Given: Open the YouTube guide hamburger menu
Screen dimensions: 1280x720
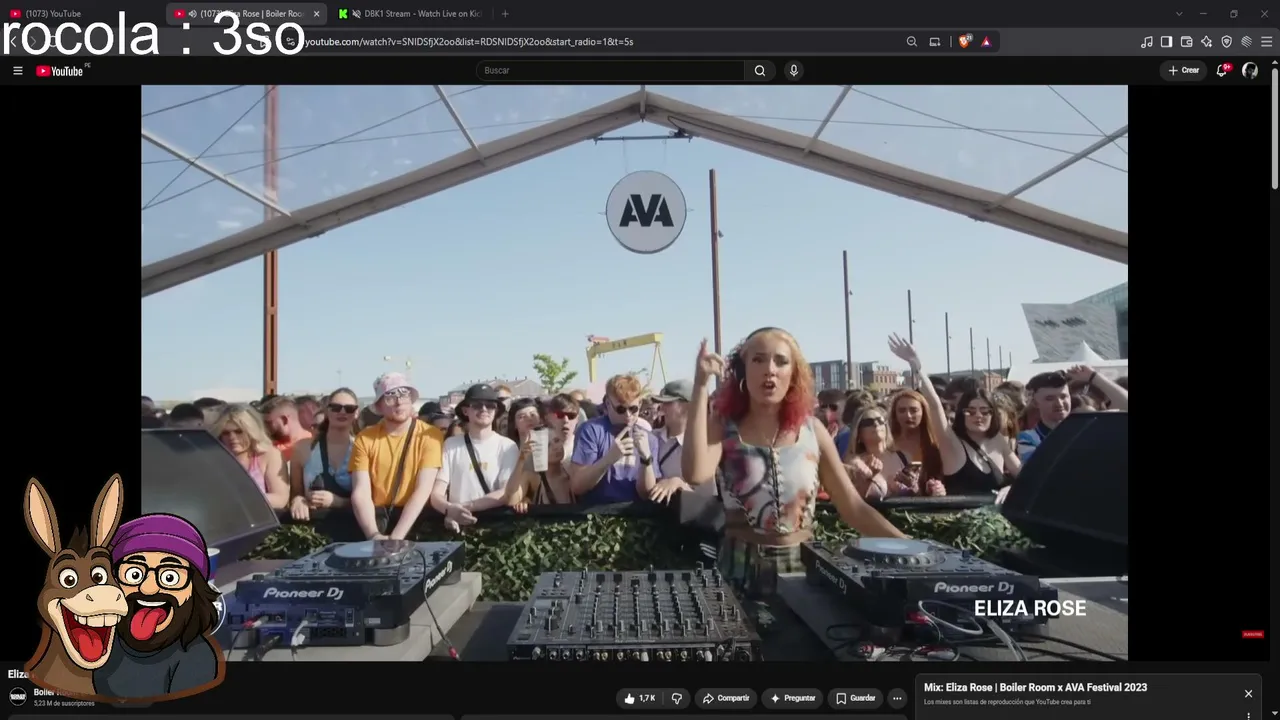Looking at the screenshot, I should pyautogui.click(x=17, y=70).
